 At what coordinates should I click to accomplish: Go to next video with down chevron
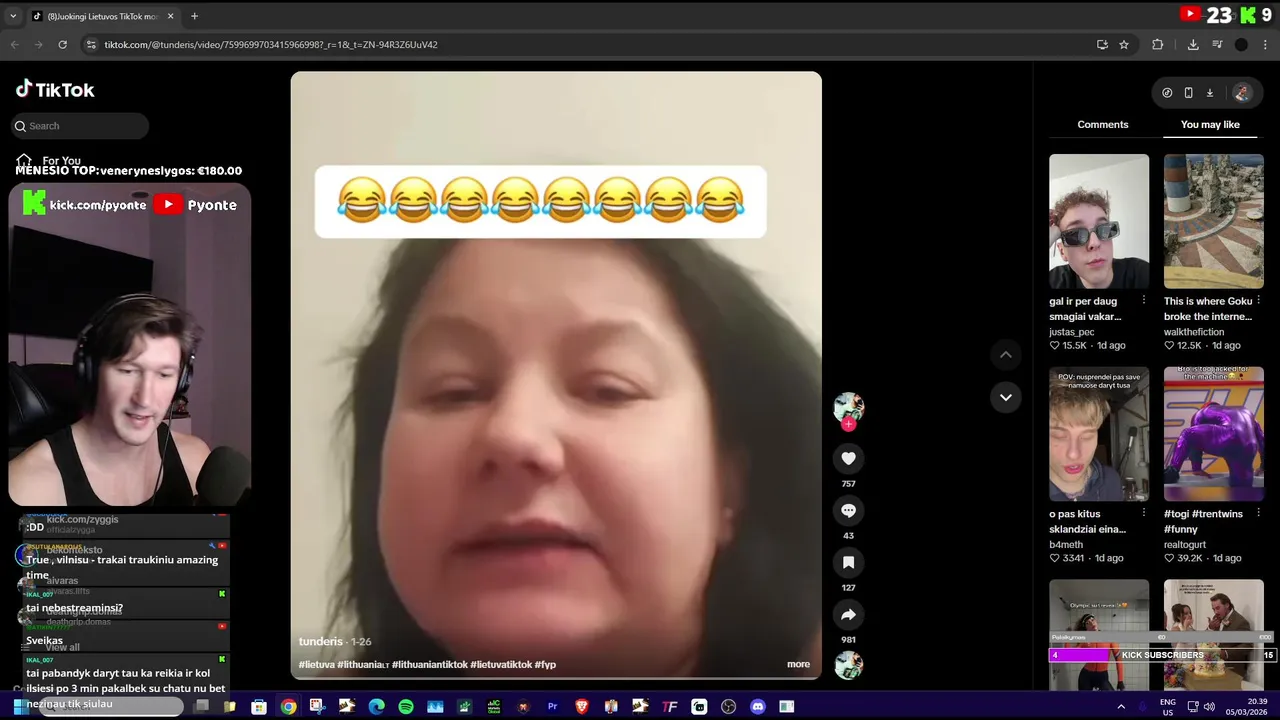pos(1005,397)
